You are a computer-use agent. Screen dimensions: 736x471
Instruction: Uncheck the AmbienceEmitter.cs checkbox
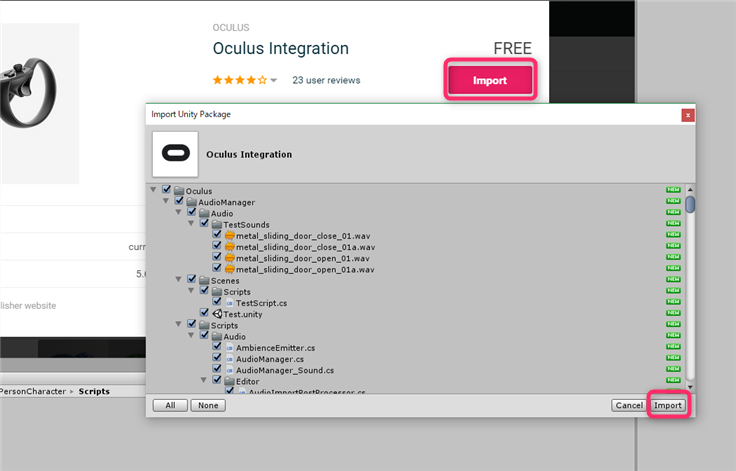(217, 346)
